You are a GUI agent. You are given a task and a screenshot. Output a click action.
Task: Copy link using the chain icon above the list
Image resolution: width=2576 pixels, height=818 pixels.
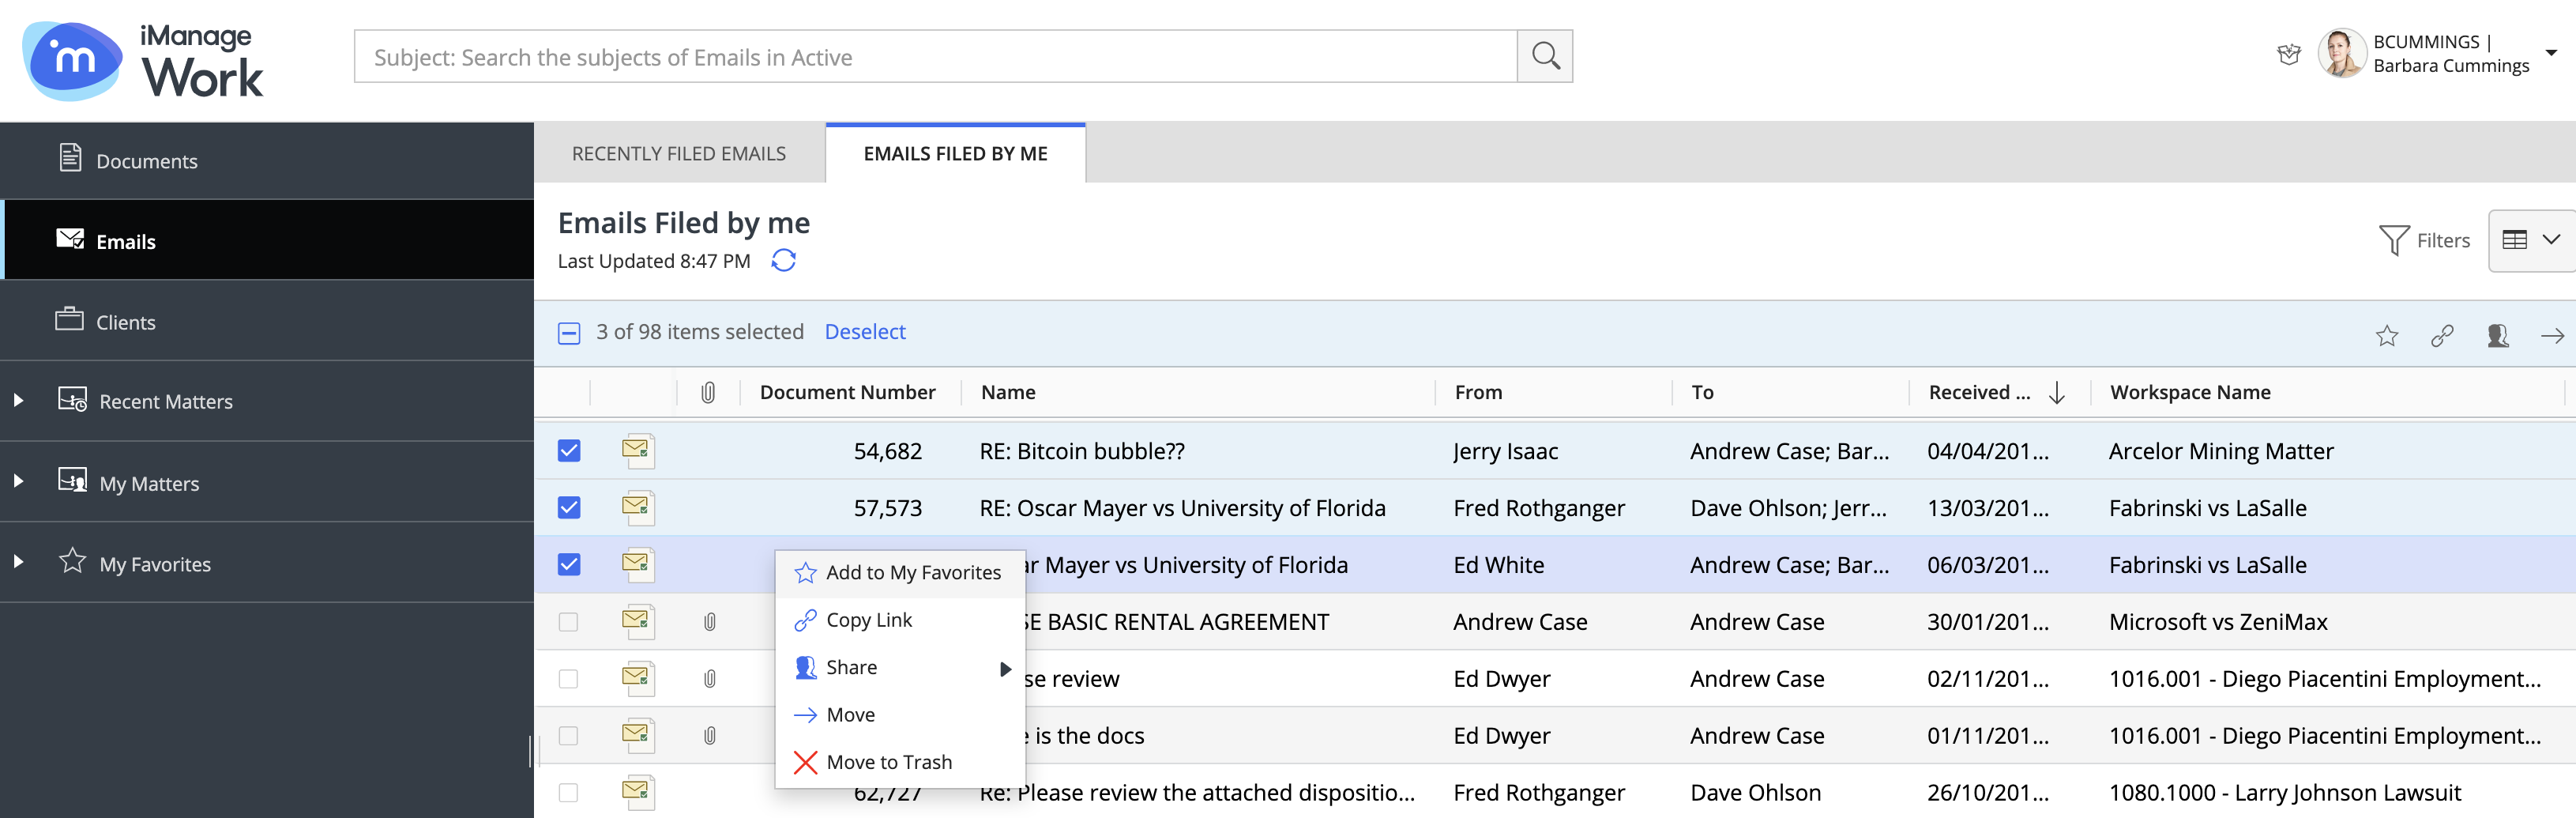pyautogui.click(x=2443, y=336)
